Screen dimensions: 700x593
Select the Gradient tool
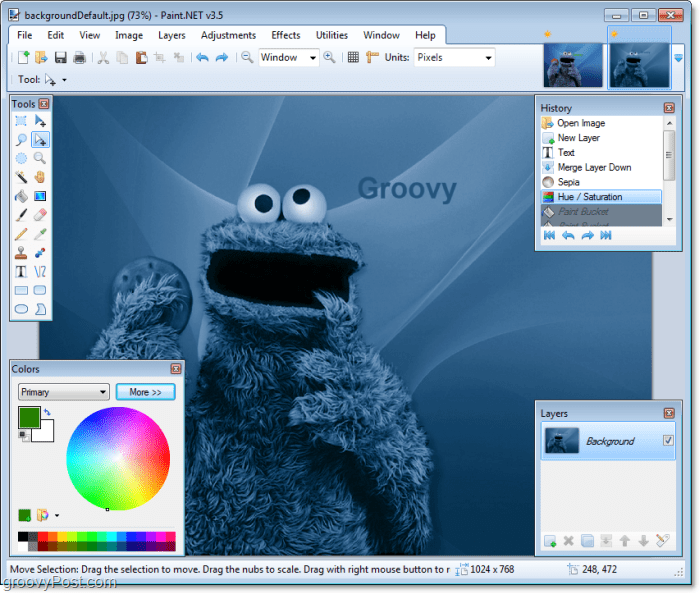(x=40, y=196)
